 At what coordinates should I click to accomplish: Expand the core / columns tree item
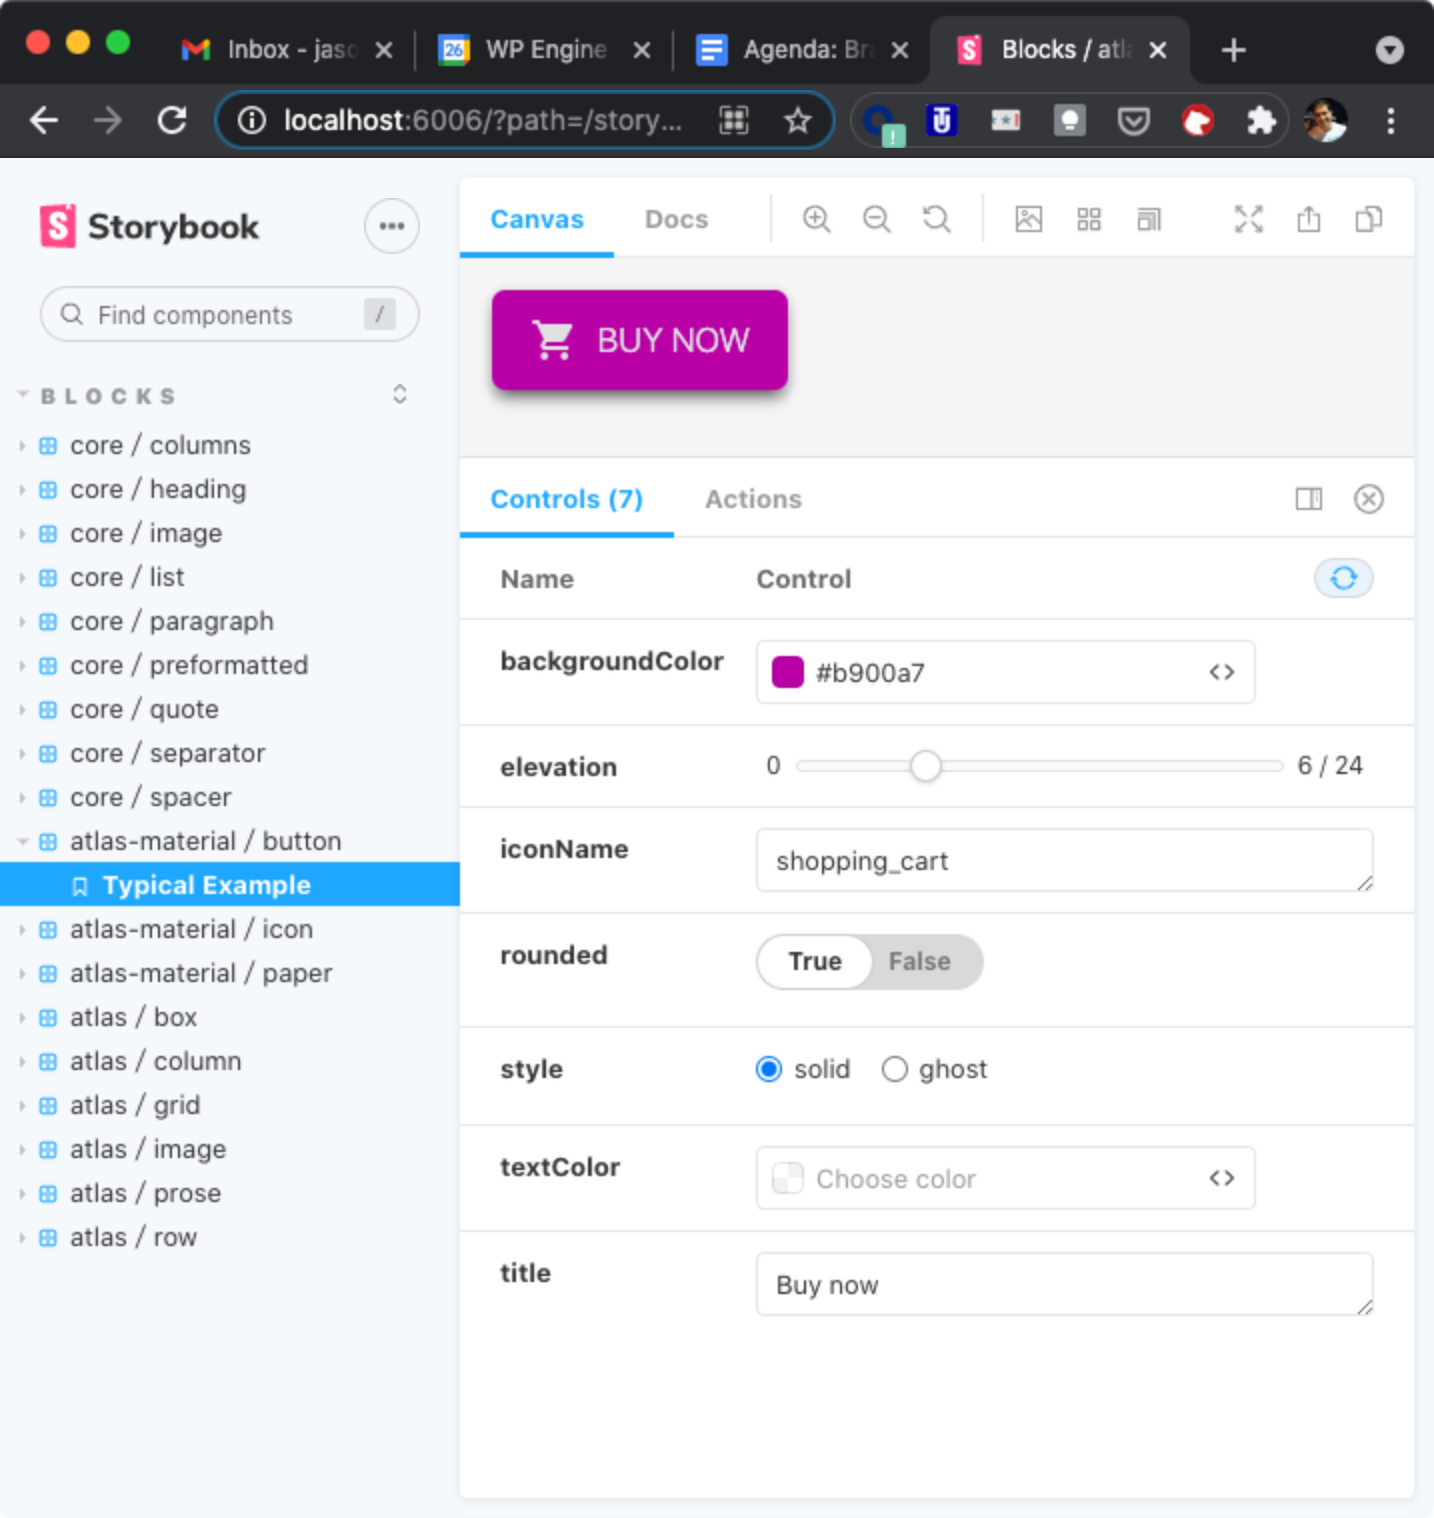coord(160,445)
